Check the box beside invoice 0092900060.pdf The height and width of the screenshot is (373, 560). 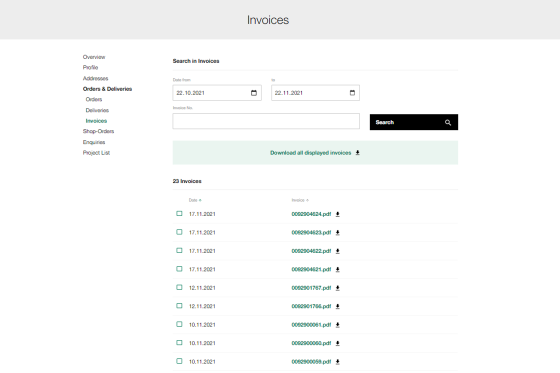point(179,343)
